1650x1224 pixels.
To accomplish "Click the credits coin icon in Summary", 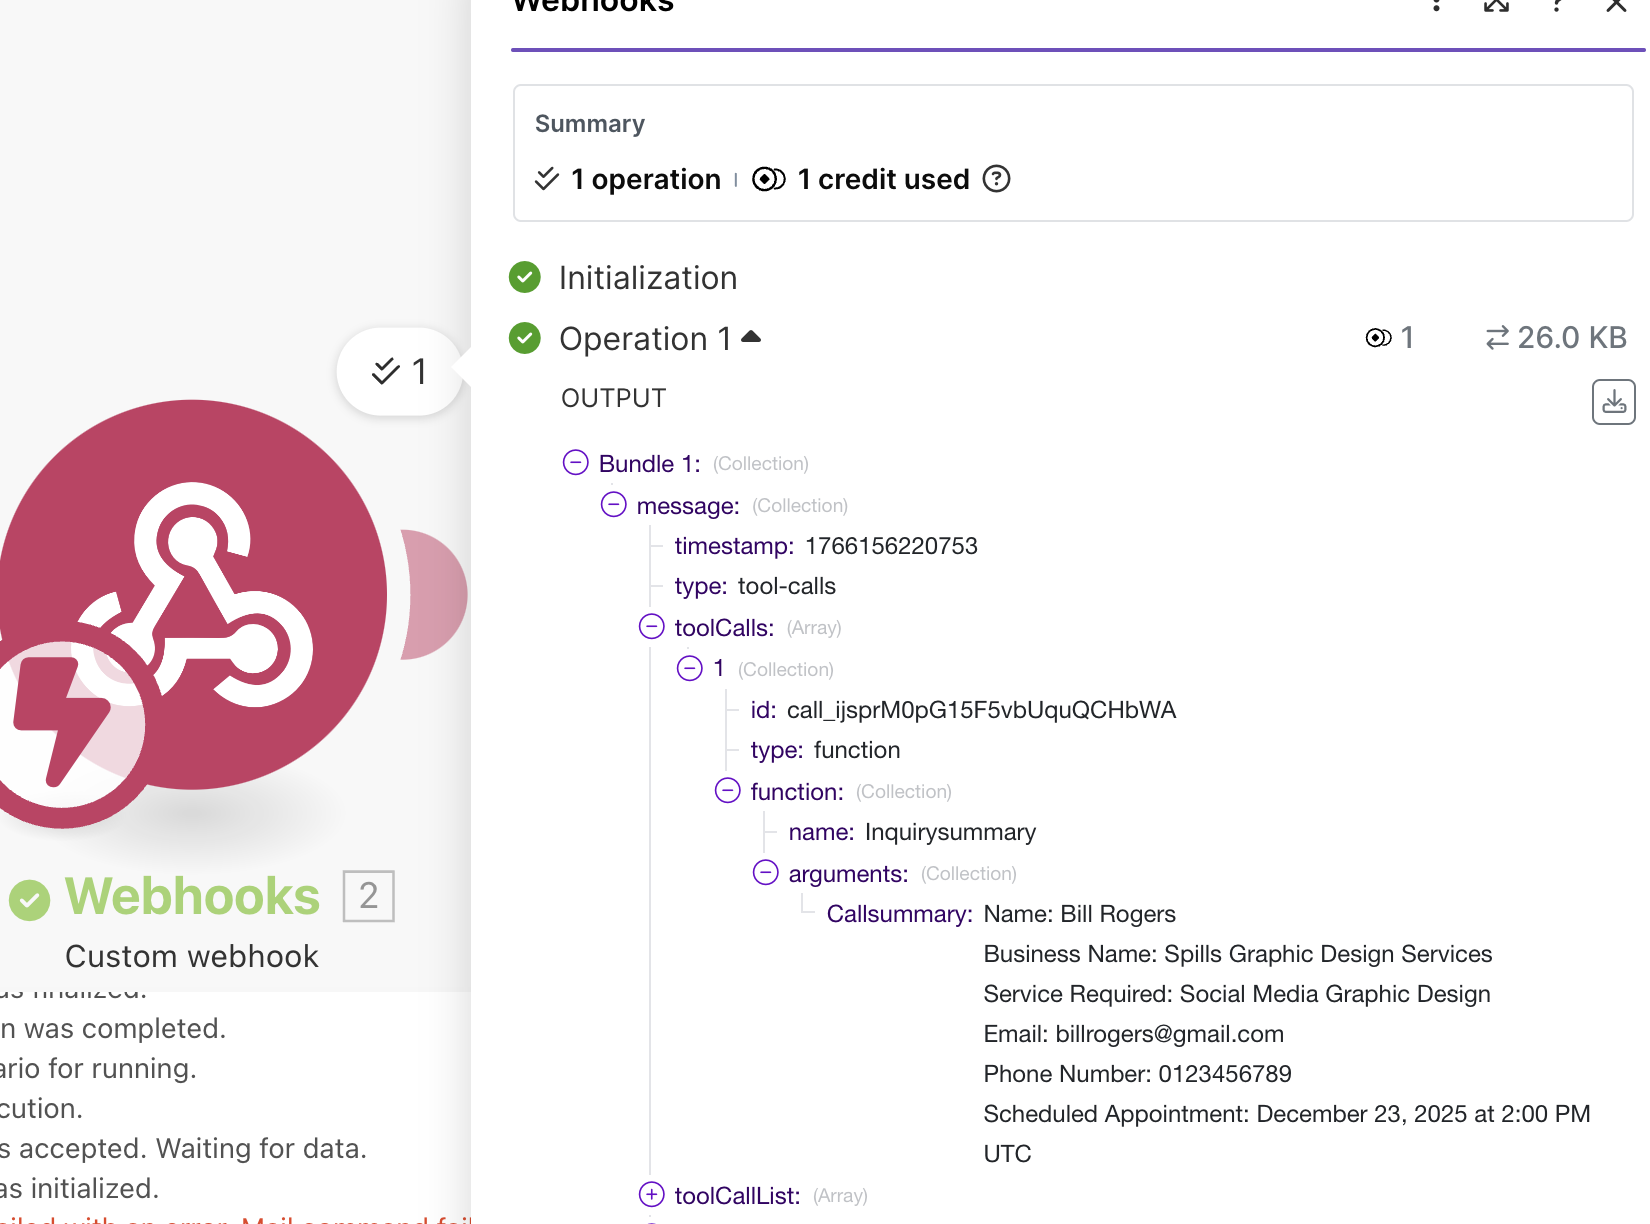I will [x=768, y=179].
